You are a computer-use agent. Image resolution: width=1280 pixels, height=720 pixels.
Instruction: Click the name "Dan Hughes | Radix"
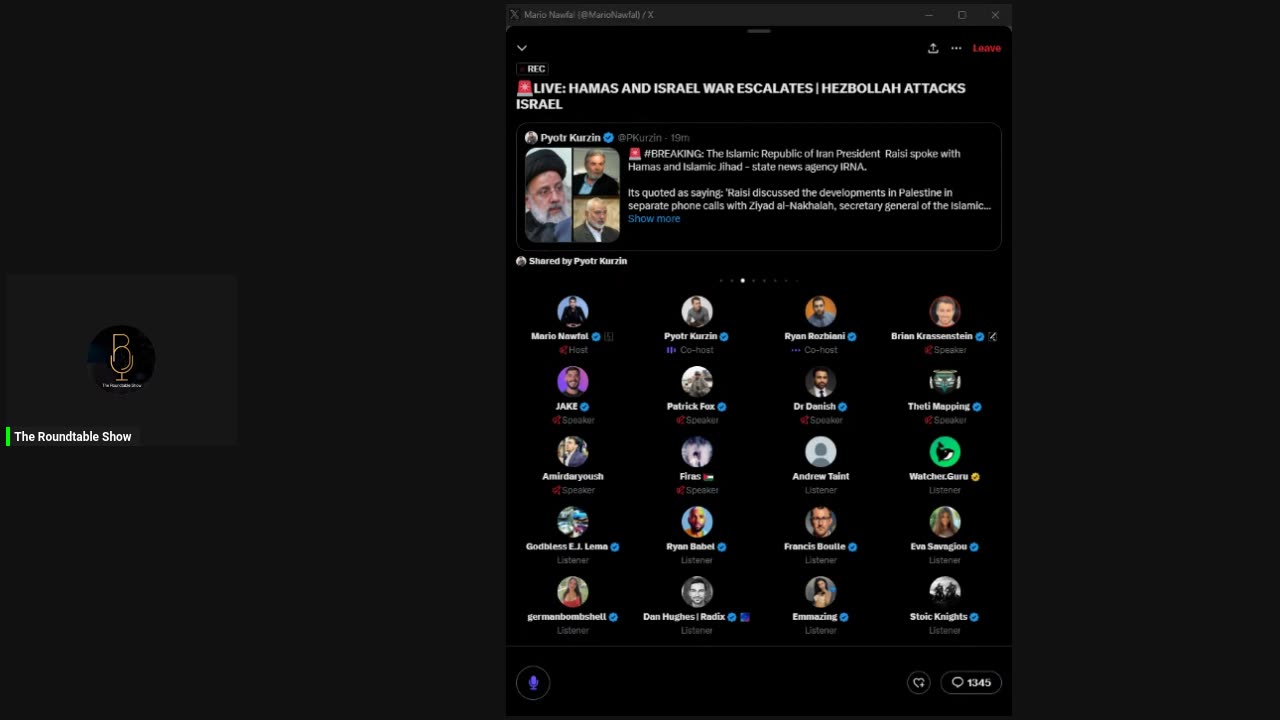tap(684, 617)
